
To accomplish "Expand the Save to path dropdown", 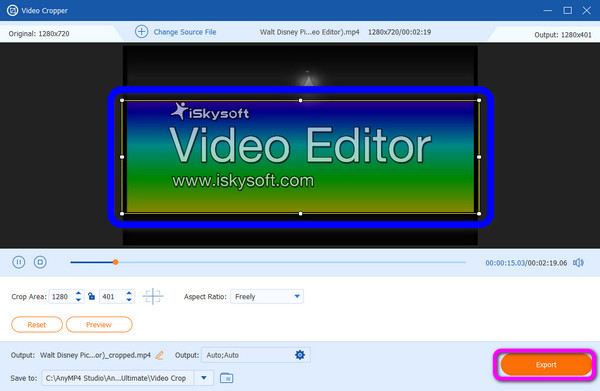I will tap(204, 378).
